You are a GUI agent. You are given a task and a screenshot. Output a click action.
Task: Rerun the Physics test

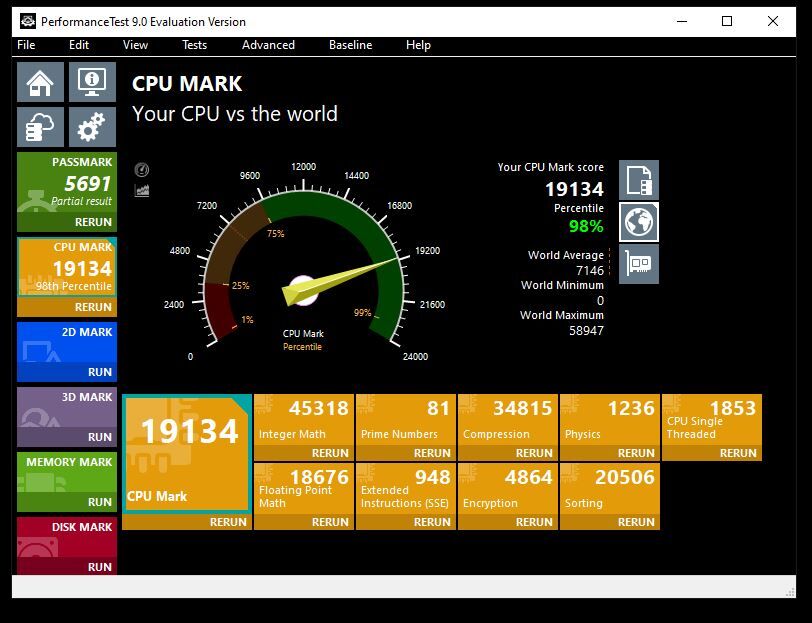pyautogui.click(x=610, y=453)
